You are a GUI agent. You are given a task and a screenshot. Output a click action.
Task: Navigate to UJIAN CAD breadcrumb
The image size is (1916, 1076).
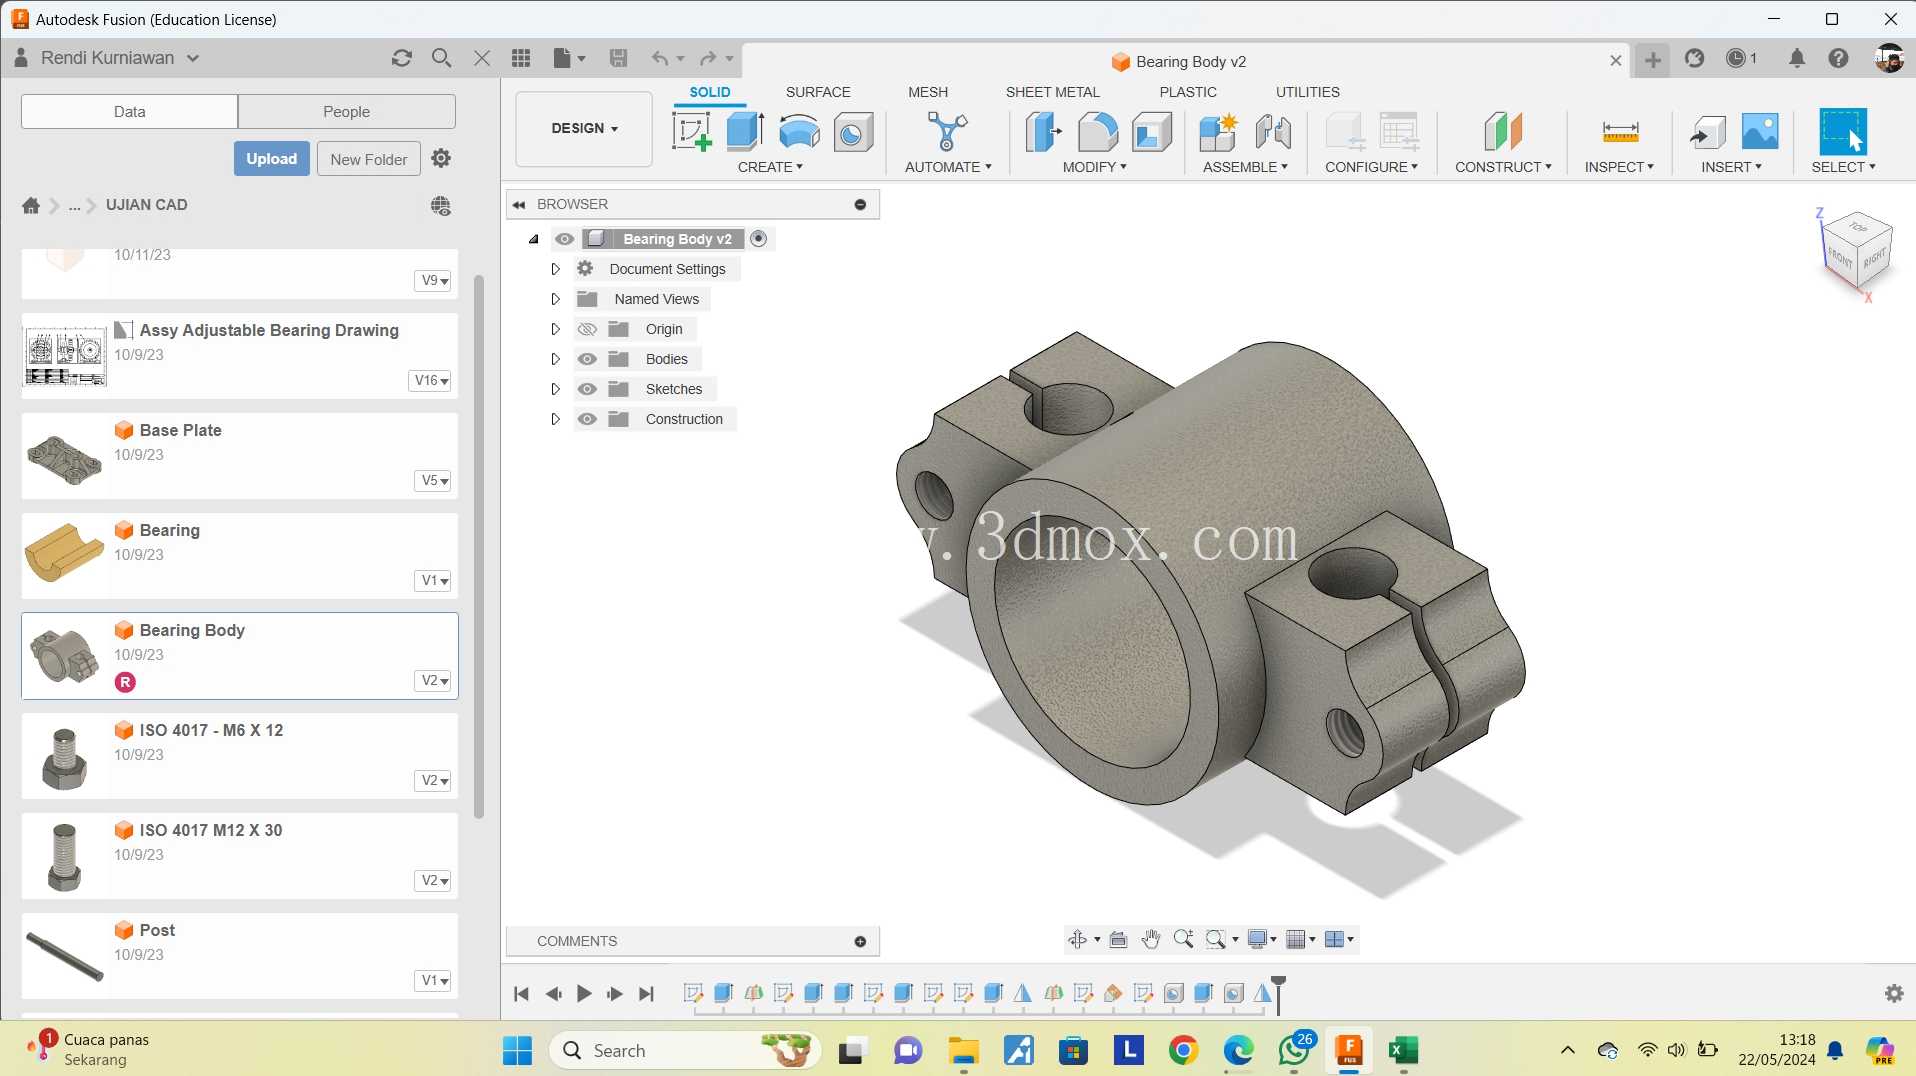(x=147, y=205)
